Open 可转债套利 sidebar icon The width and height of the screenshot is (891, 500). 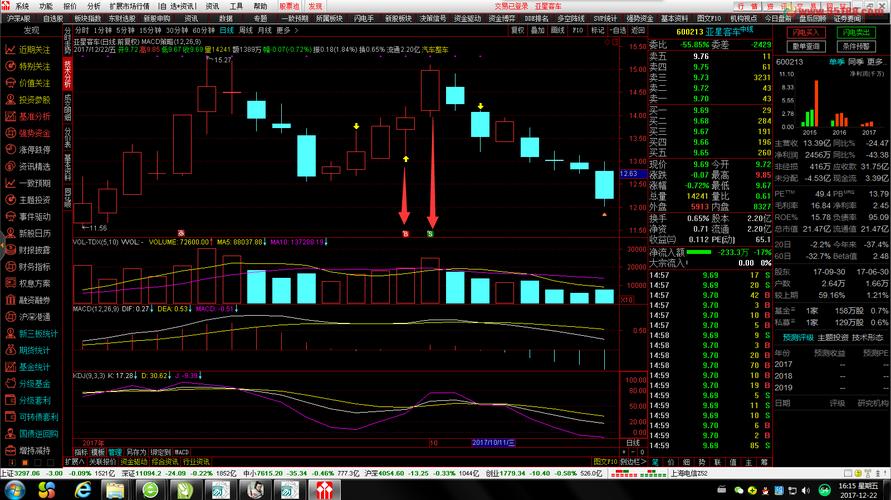click(10, 417)
